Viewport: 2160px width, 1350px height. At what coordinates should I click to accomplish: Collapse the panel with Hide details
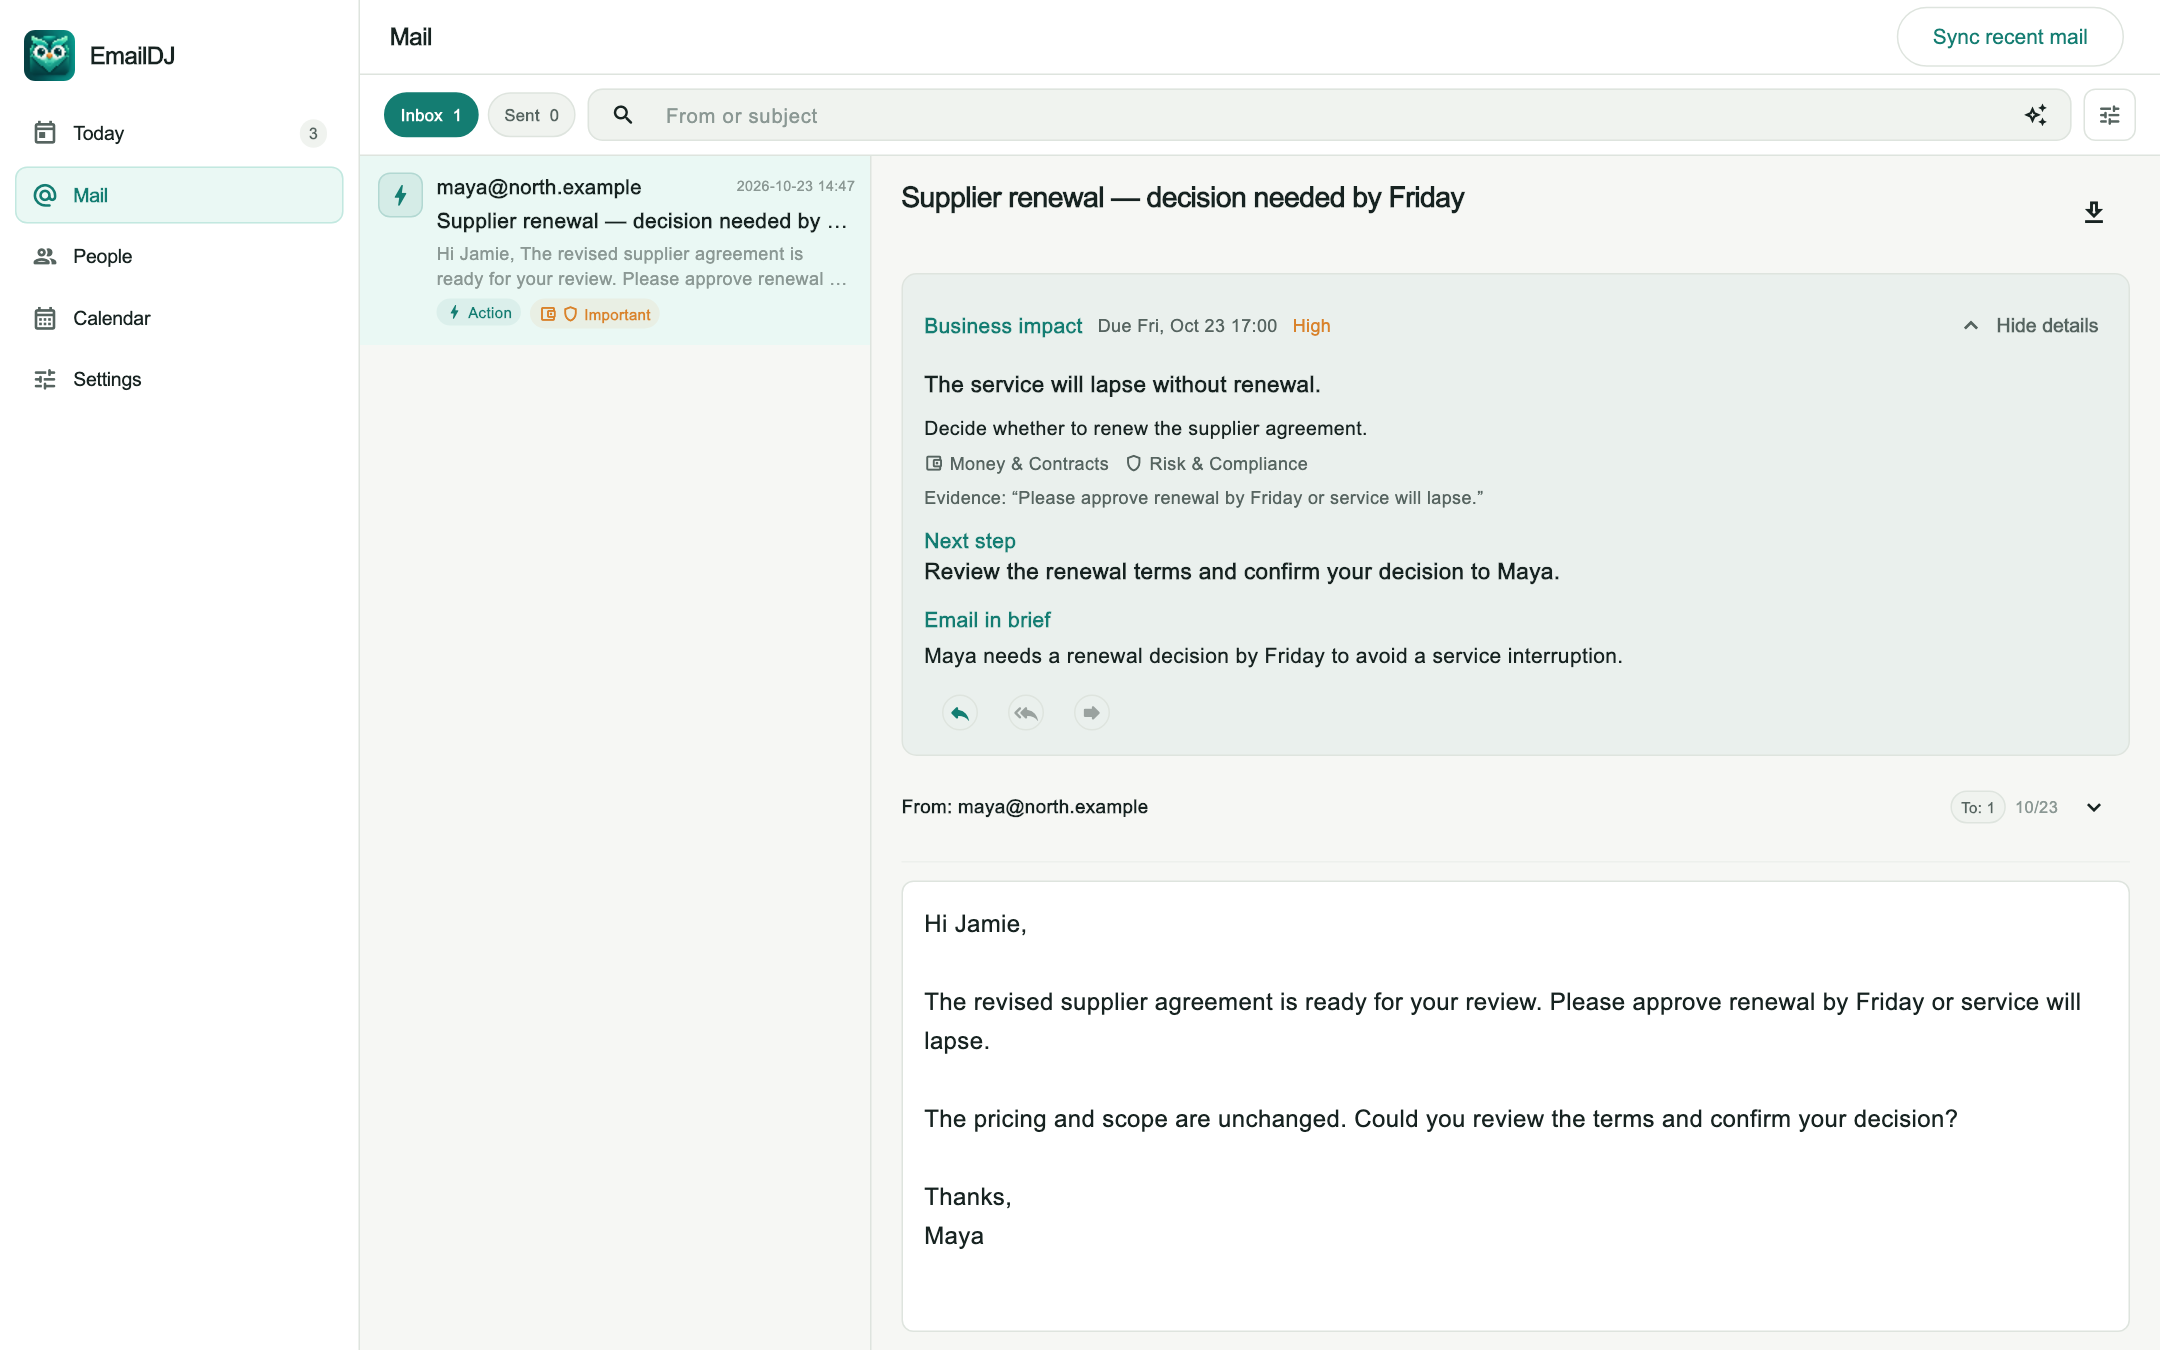(2031, 326)
